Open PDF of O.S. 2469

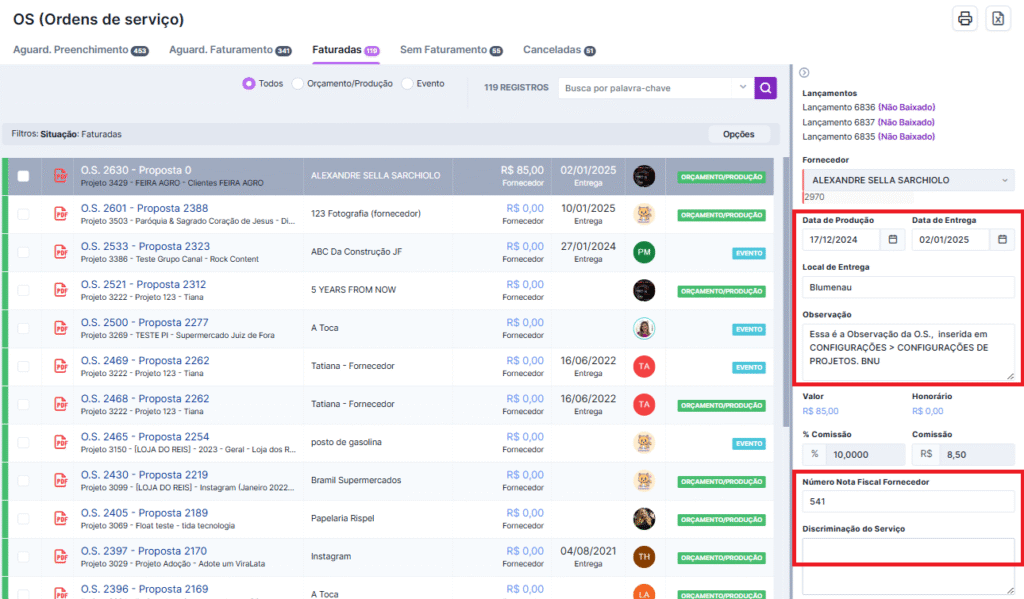(x=61, y=366)
